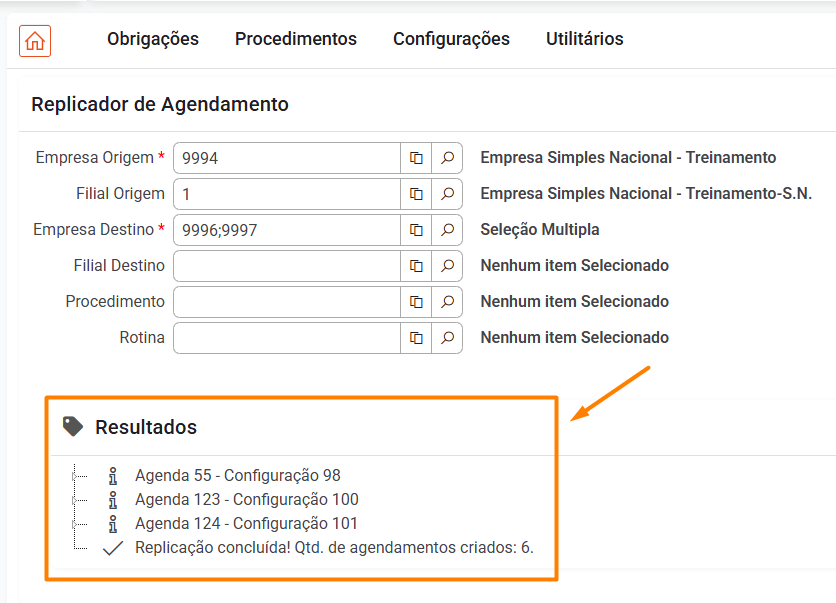
Task: Open the Utilitários menu
Action: pyautogui.click(x=584, y=39)
